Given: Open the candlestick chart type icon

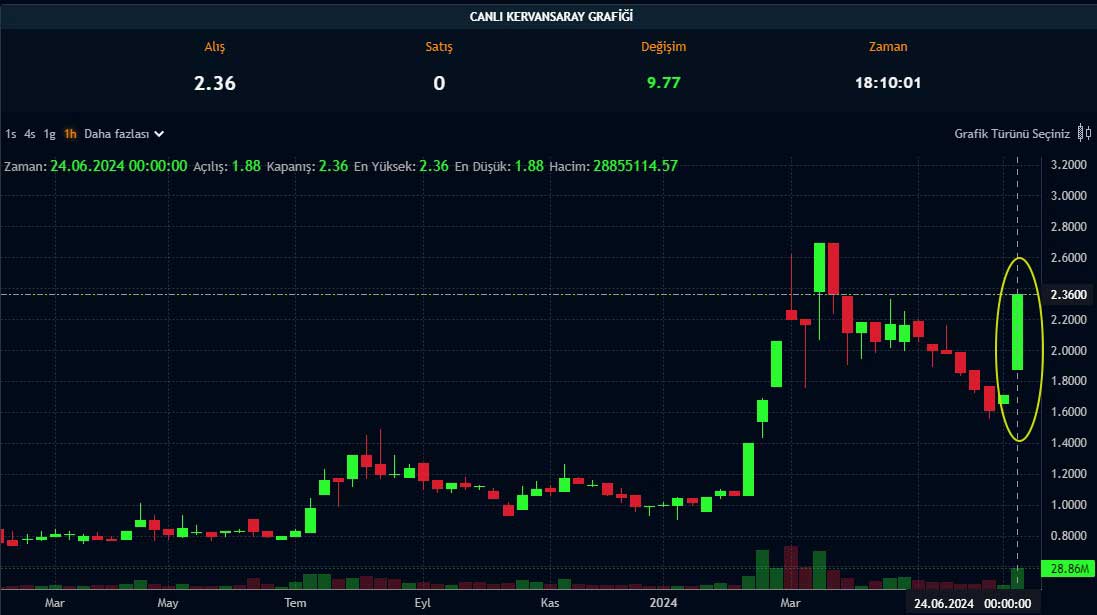Looking at the screenshot, I should coord(1084,133).
